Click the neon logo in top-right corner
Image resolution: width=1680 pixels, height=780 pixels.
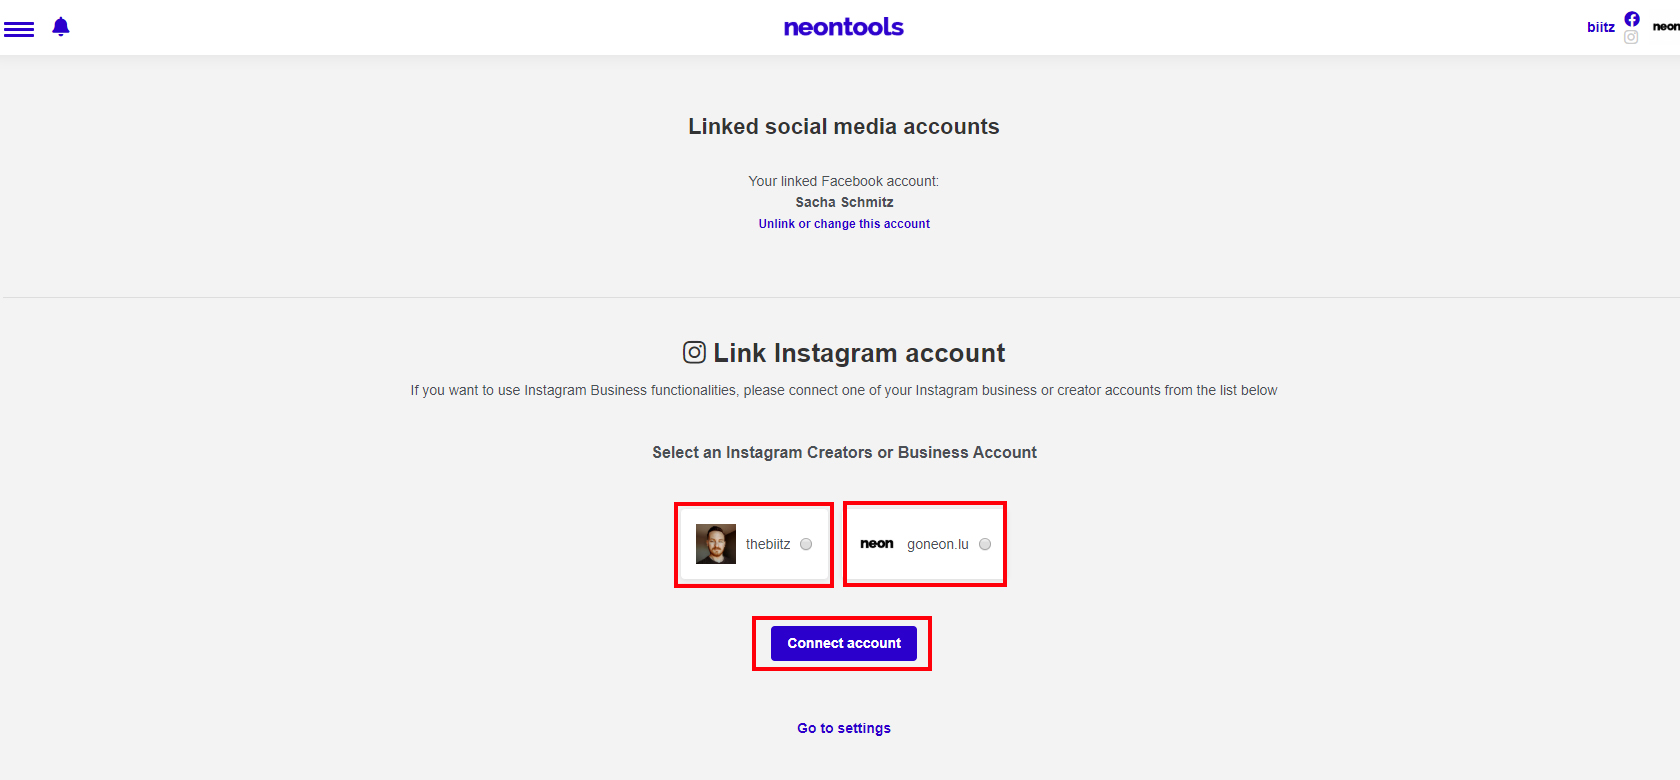click(x=1666, y=27)
